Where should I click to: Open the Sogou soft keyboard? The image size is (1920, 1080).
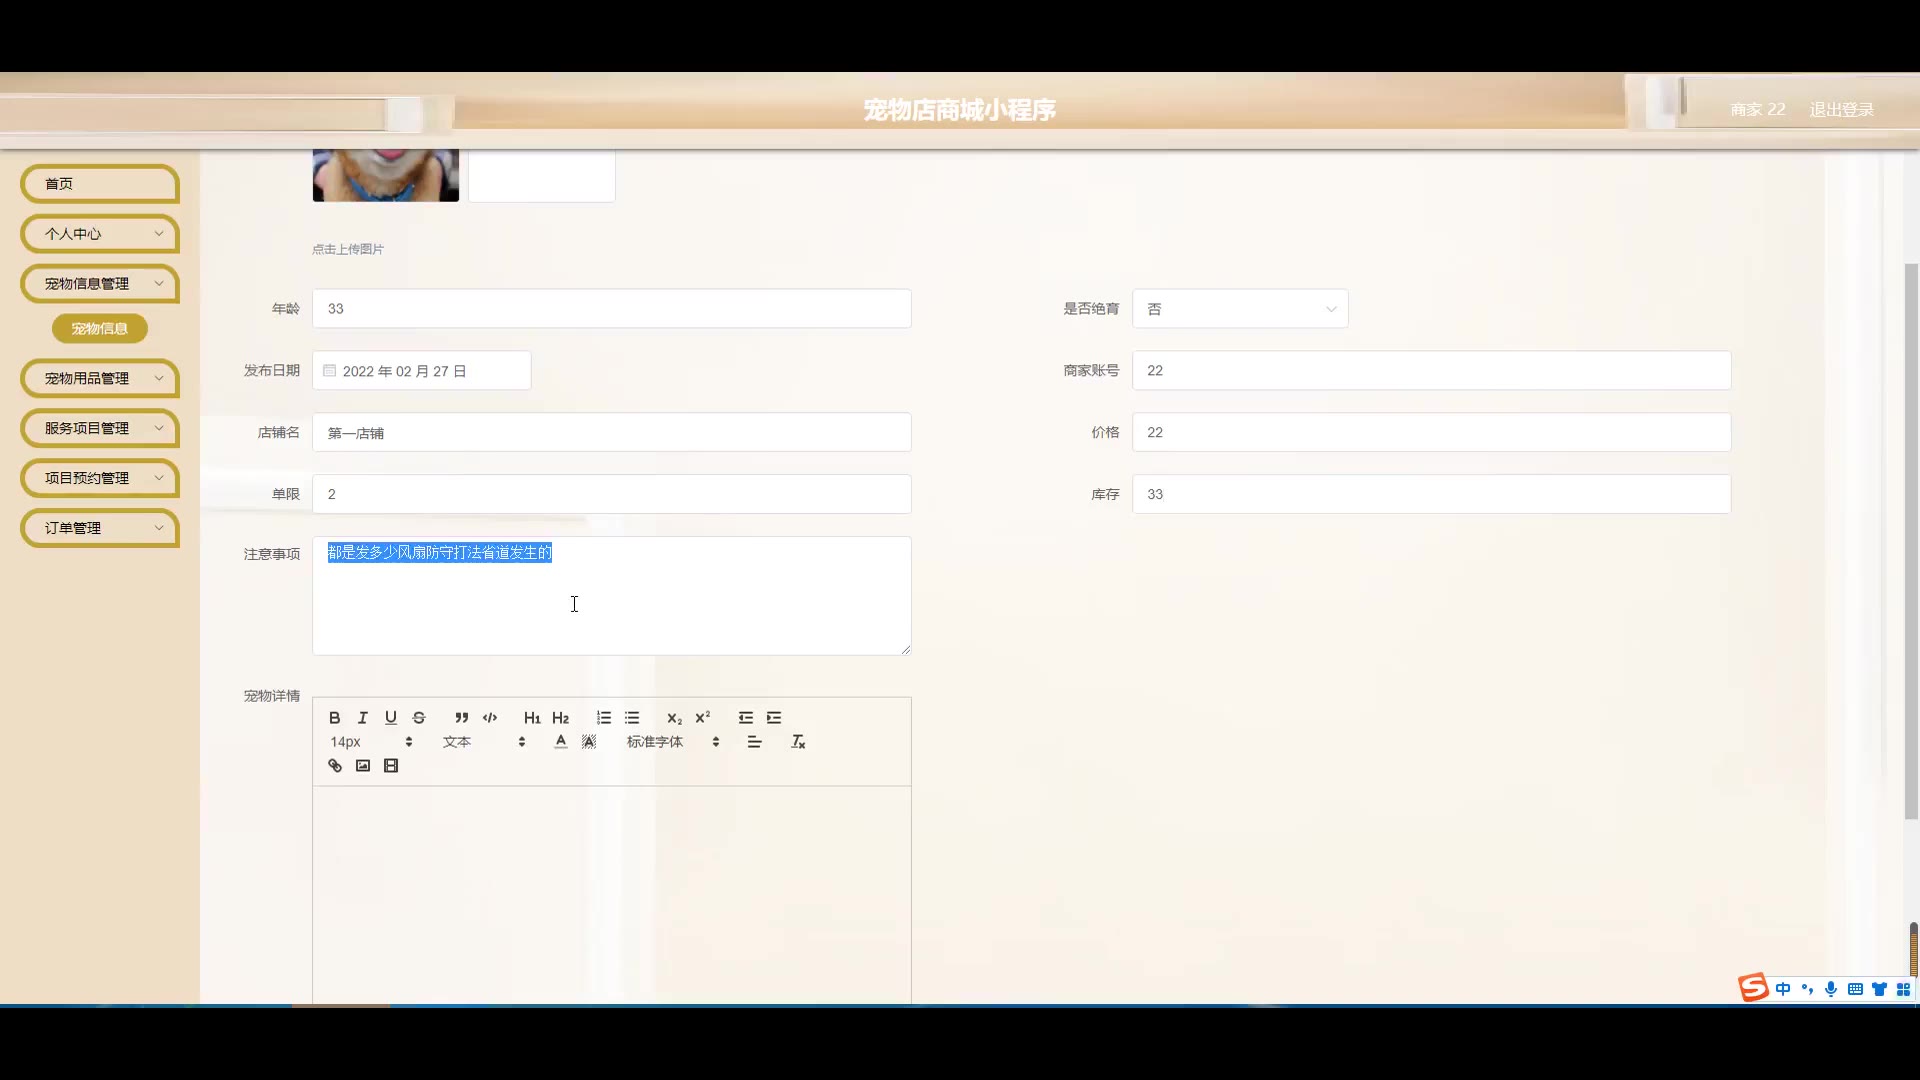pos(1855,989)
